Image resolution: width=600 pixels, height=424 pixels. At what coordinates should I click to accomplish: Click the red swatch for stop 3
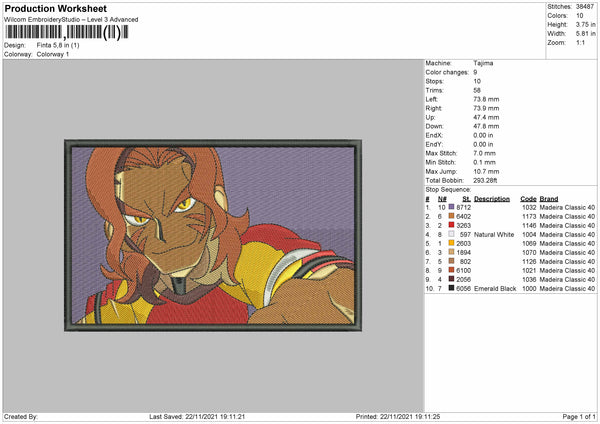click(451, 225)
